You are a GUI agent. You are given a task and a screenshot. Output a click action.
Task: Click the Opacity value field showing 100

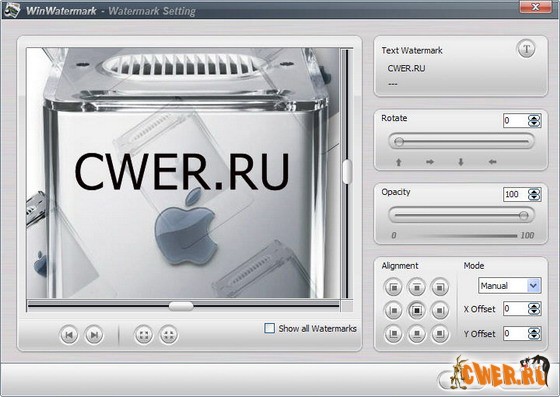515,194
